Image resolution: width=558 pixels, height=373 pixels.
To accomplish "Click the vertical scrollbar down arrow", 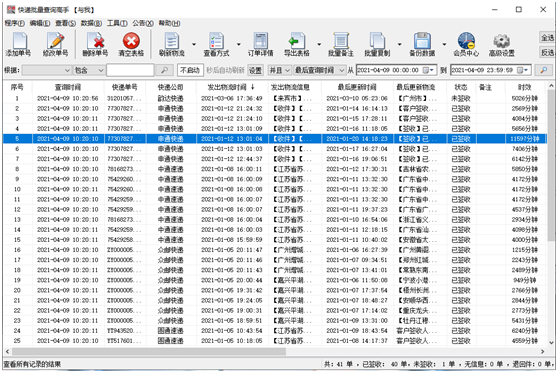I will (x=551, y=343).
